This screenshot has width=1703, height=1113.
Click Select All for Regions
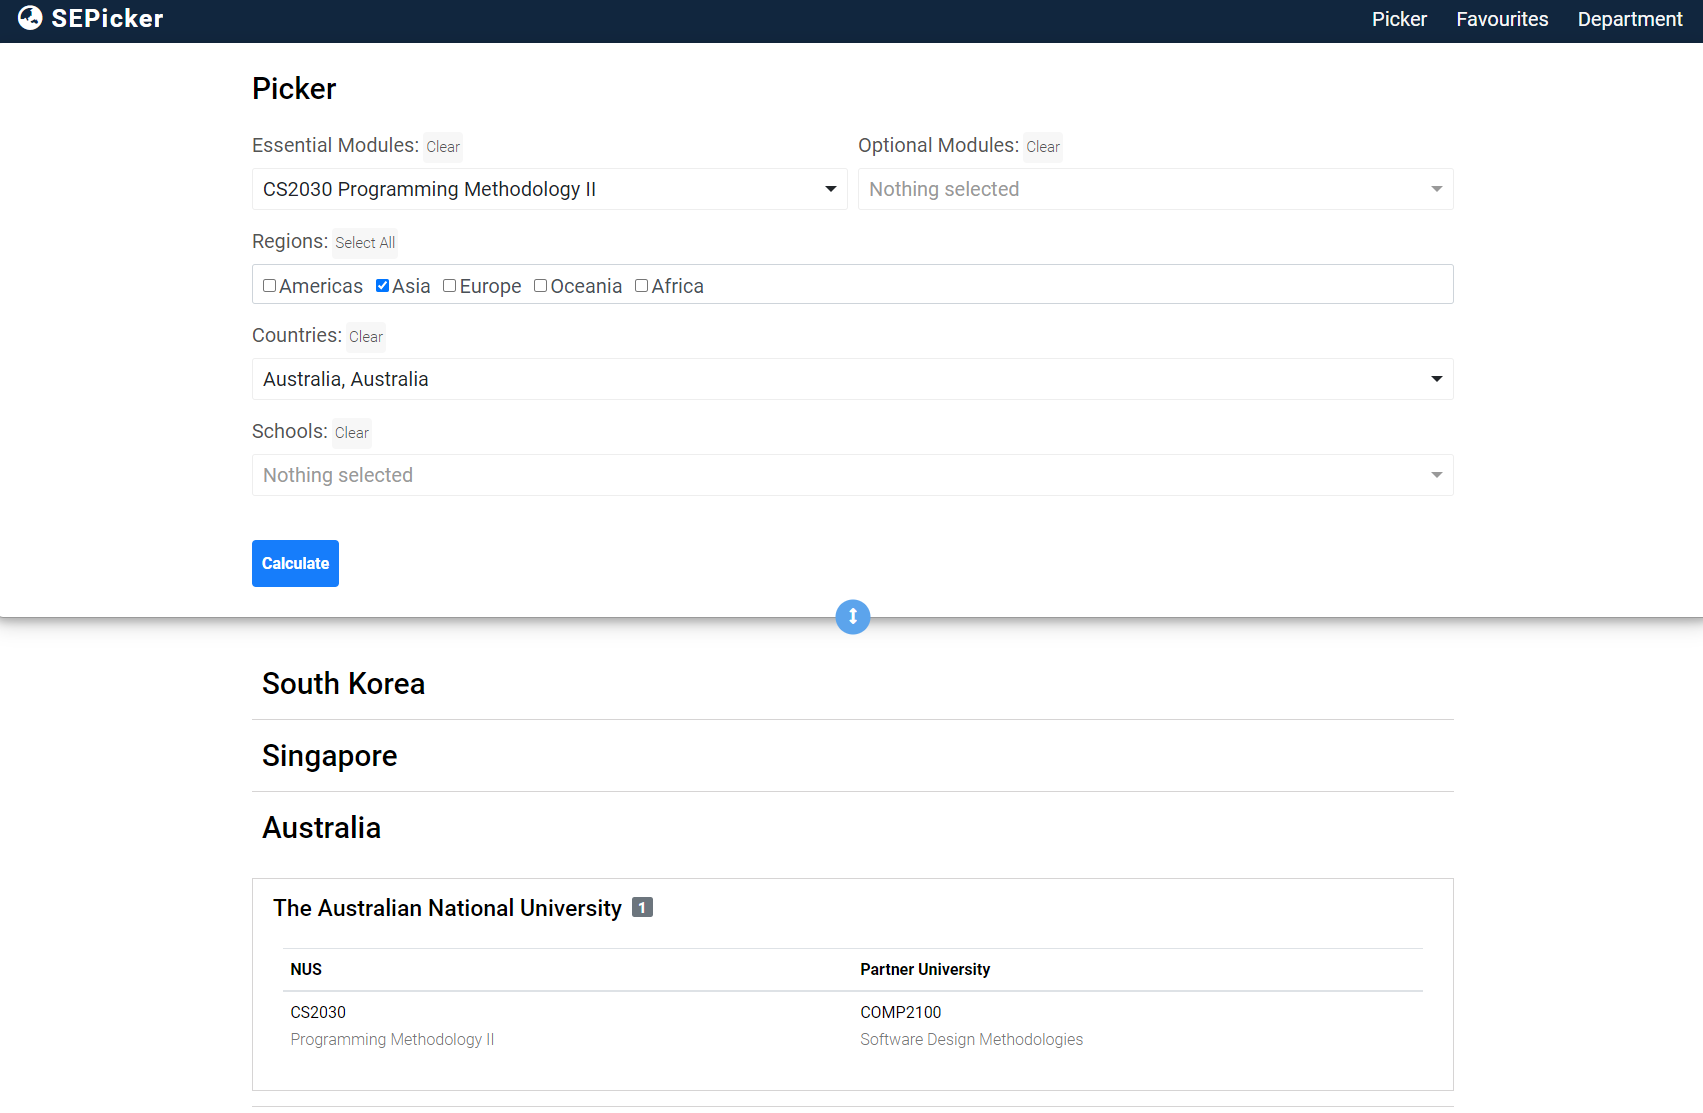365,243
